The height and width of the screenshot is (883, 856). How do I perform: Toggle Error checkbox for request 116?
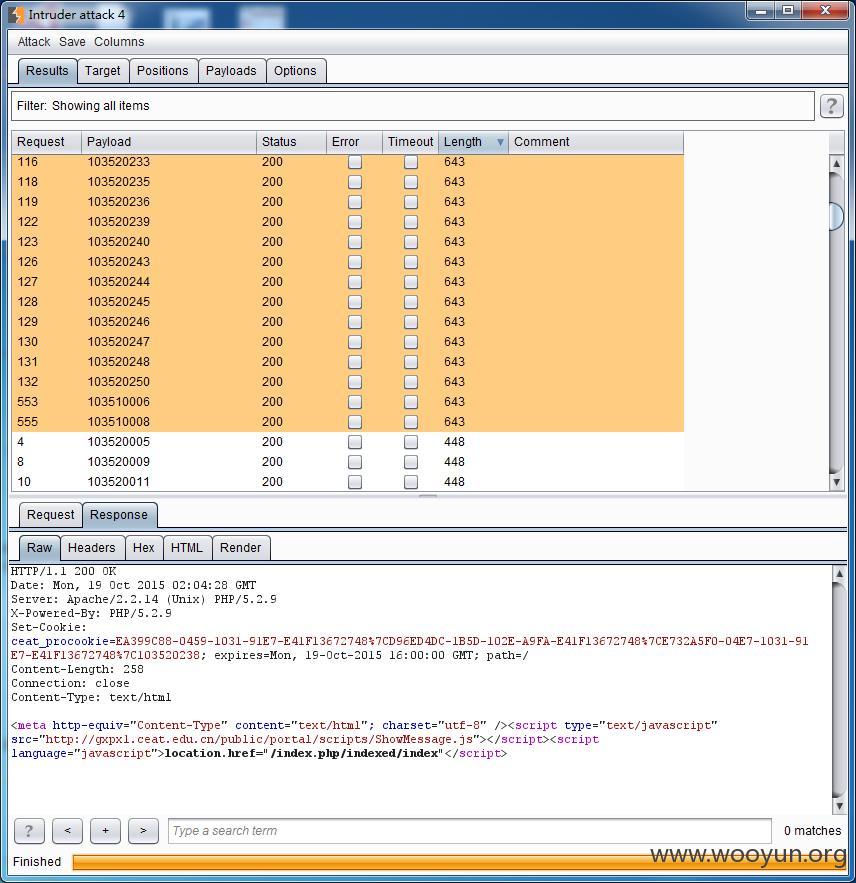click(355, 162)
